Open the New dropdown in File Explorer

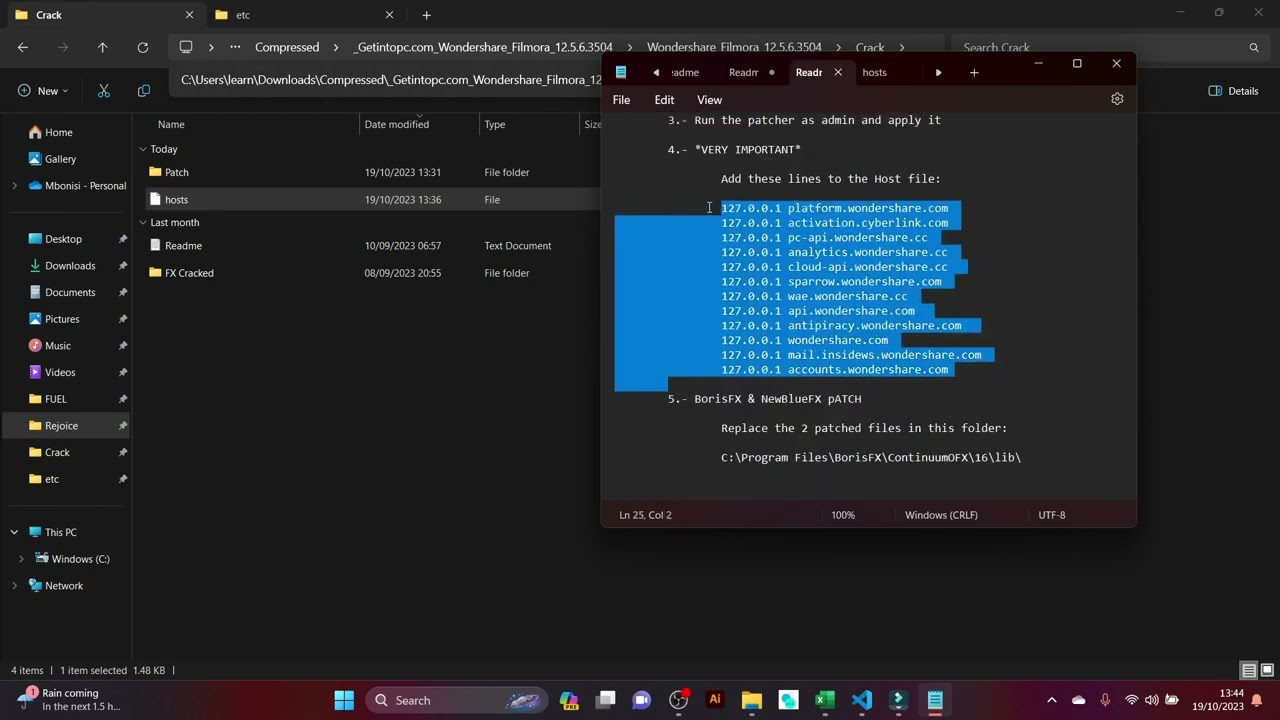click(x=43, y=90)
